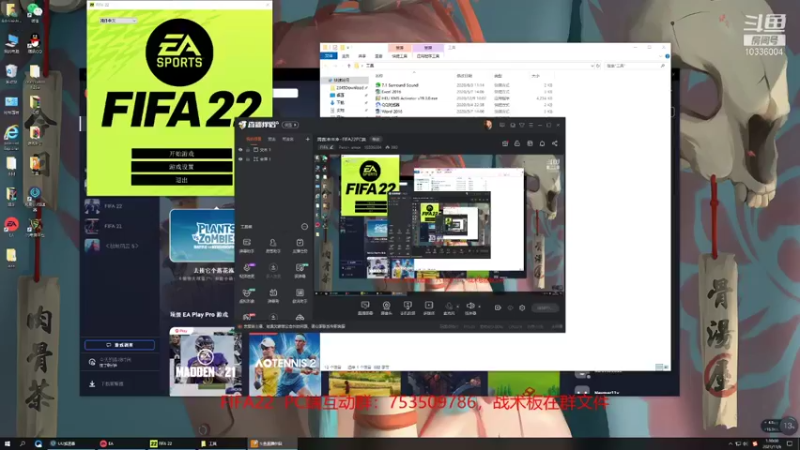Image resolution: width=800 pixels, height=450 pixels.
Task: Open the Madden 21 game tile in EA app
Action: point(205,362)
